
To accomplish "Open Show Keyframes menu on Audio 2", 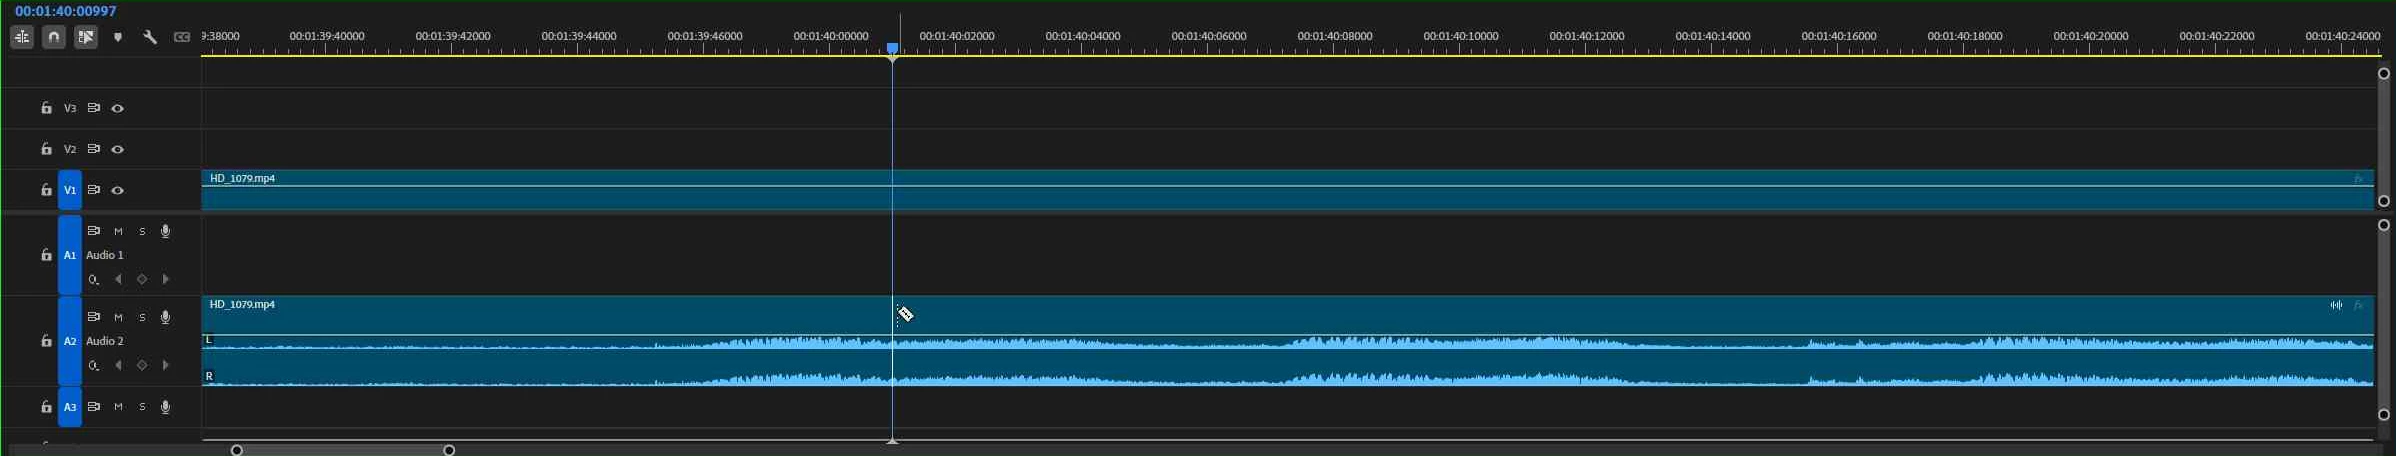I will [94, 366].
